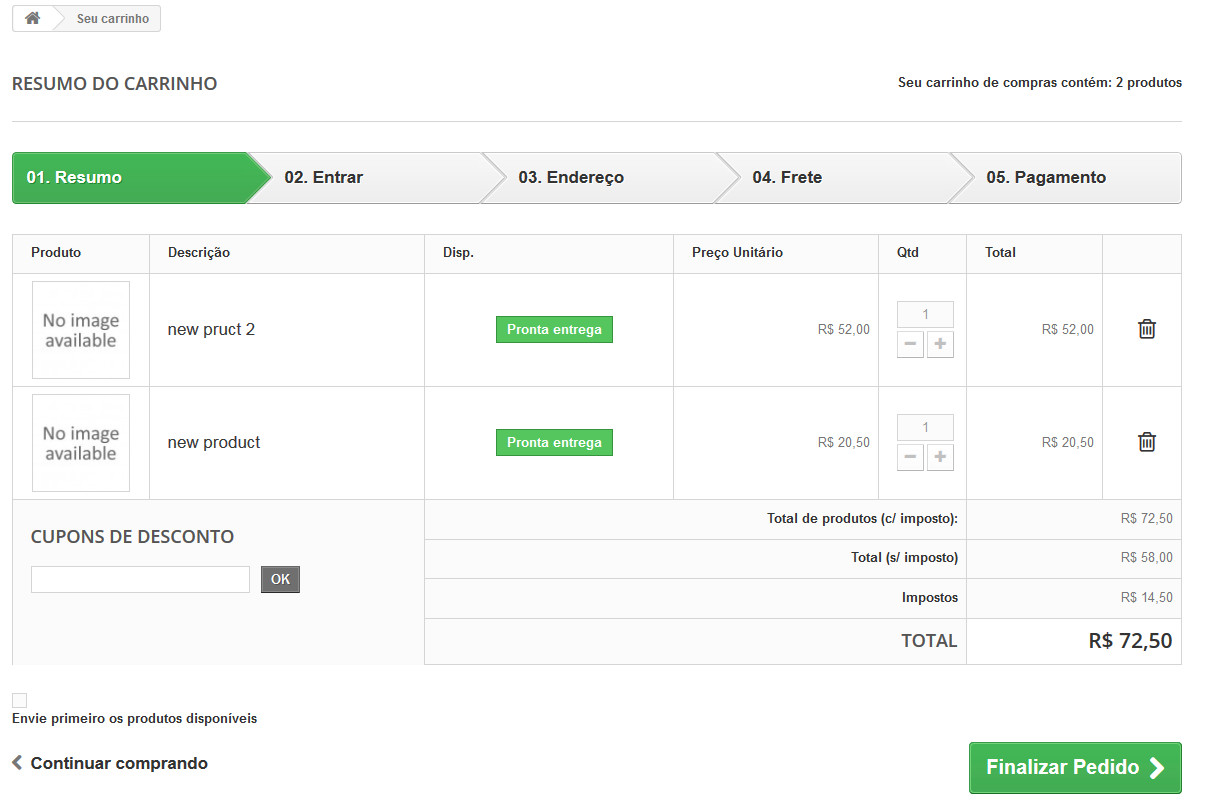Apply coupon with the OK button
The height and width of the screenshot is (806, 1216).
280,579
